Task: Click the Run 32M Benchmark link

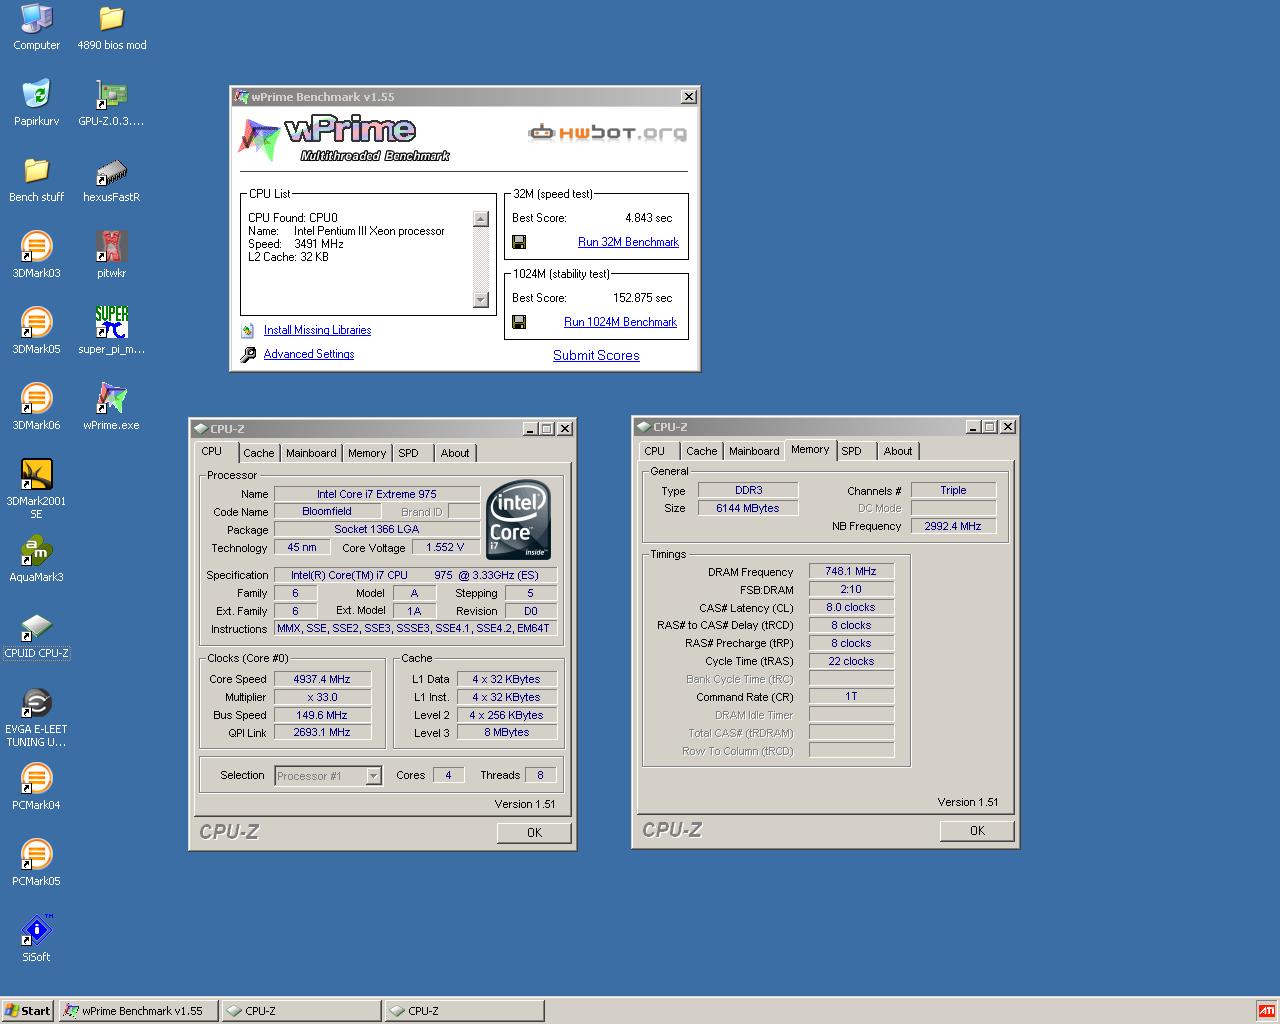Action: [628, 242]
